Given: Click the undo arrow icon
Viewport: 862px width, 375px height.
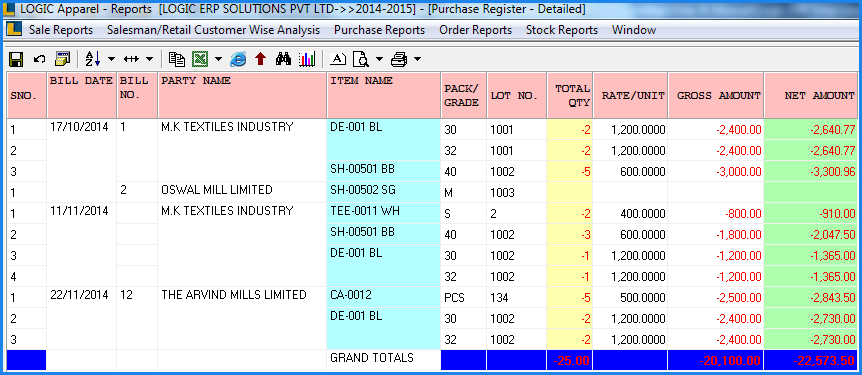Looking at the screenshot, I should pyautogui.click(x=39, y=58).
